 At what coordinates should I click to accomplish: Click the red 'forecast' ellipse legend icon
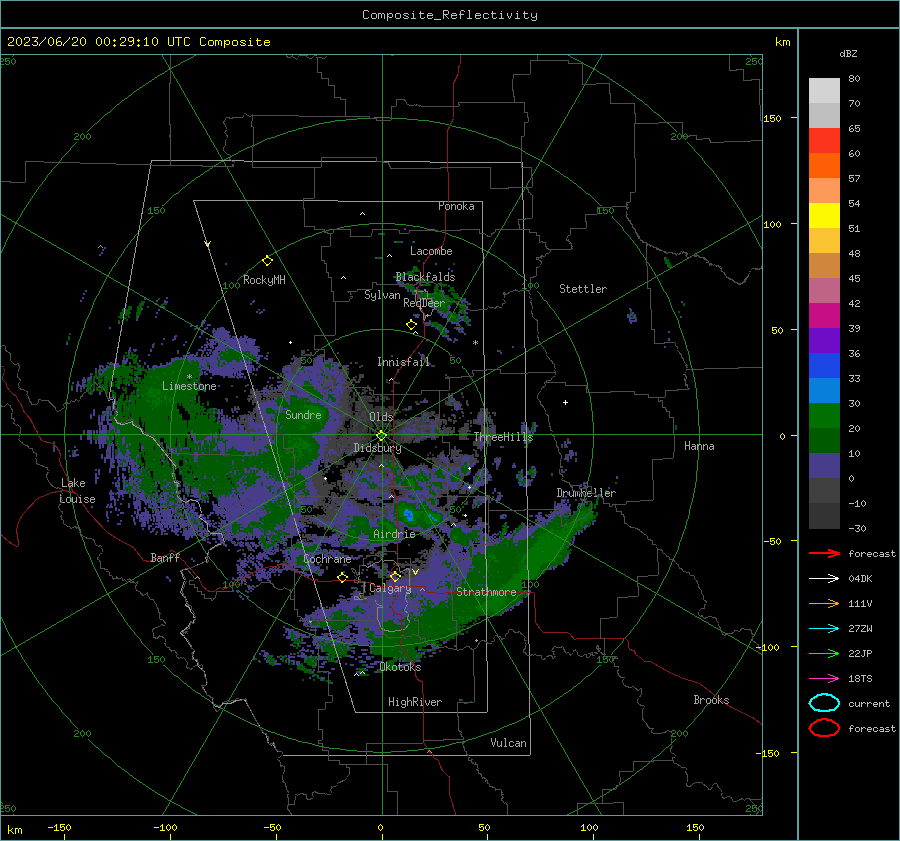click(824, 728)
